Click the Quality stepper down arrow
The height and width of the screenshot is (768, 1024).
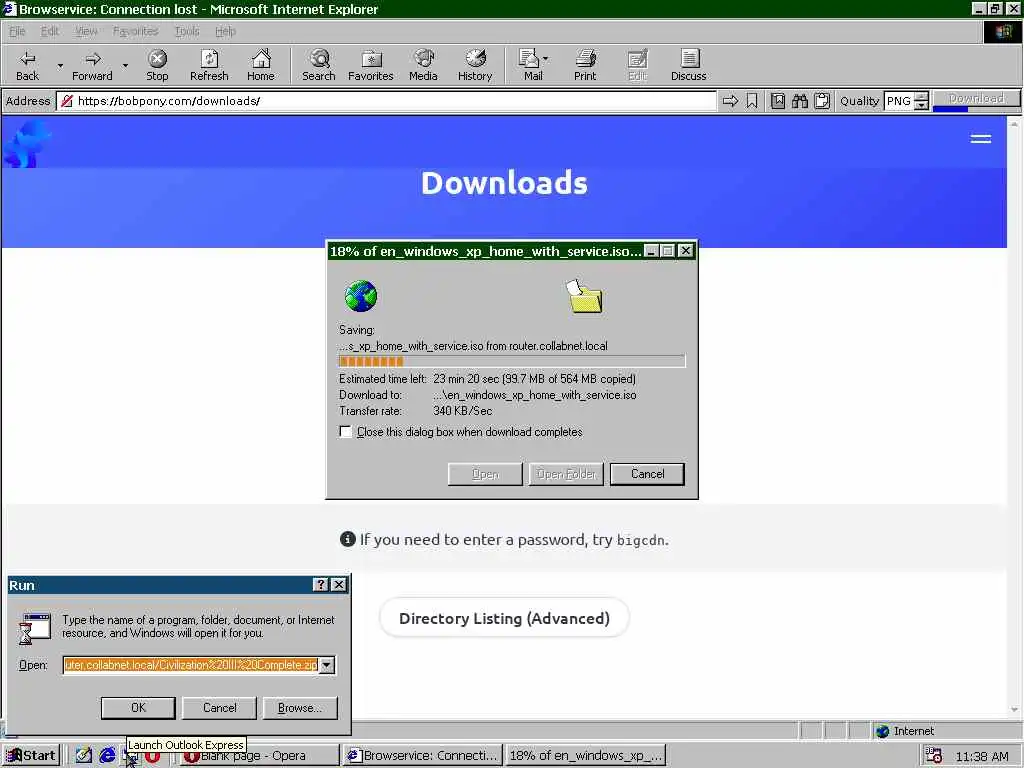click(x=921, y=105)
